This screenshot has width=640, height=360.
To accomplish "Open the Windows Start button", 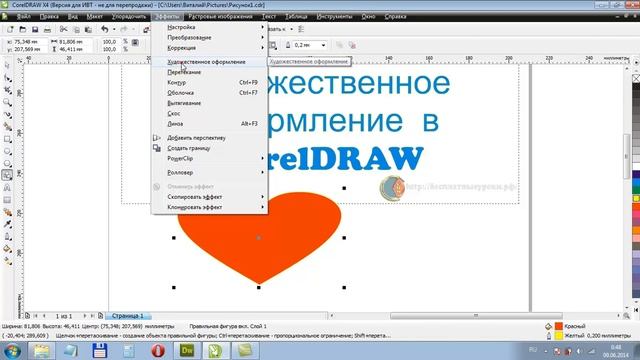I will click(x=12, y=351).
